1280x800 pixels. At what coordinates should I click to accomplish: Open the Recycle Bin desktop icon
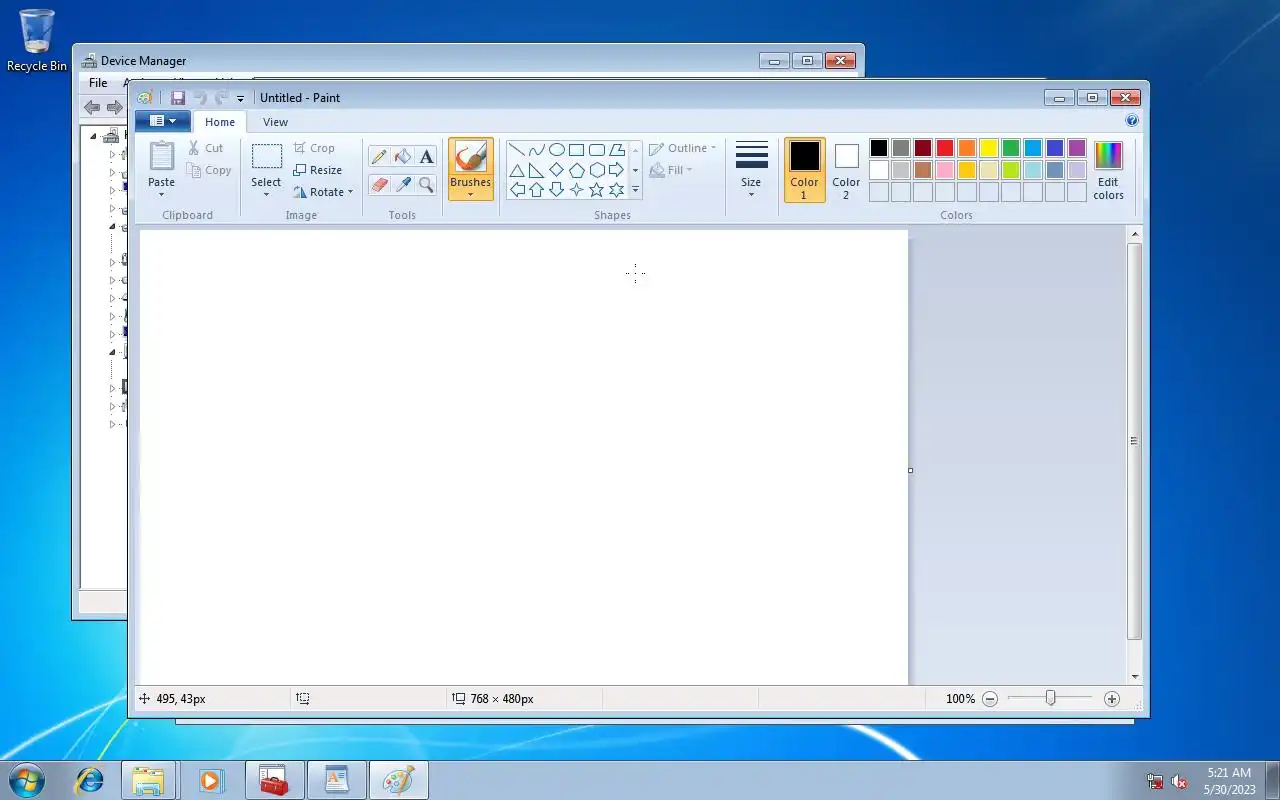[x=37, y=41]
